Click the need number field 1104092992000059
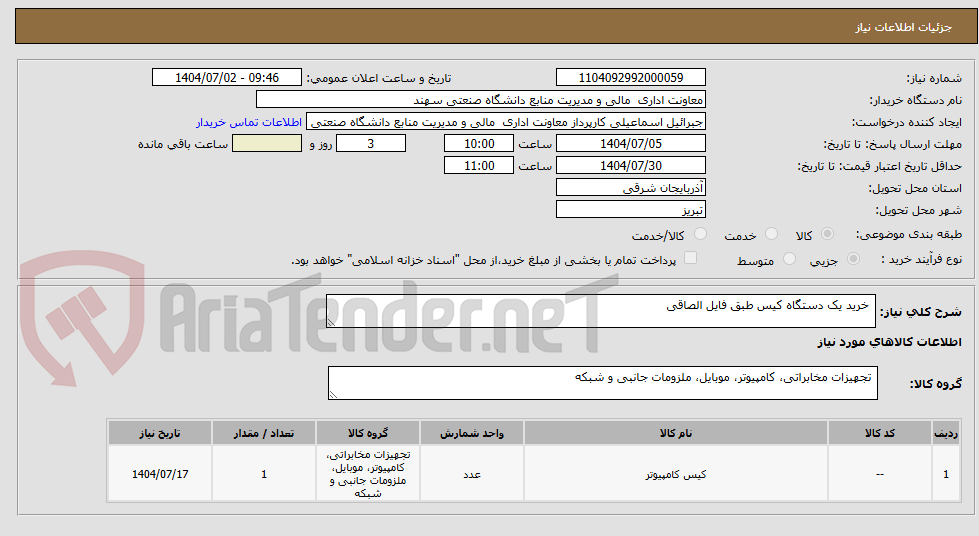This screenshot has height=536, width=979. click(631, 77)
